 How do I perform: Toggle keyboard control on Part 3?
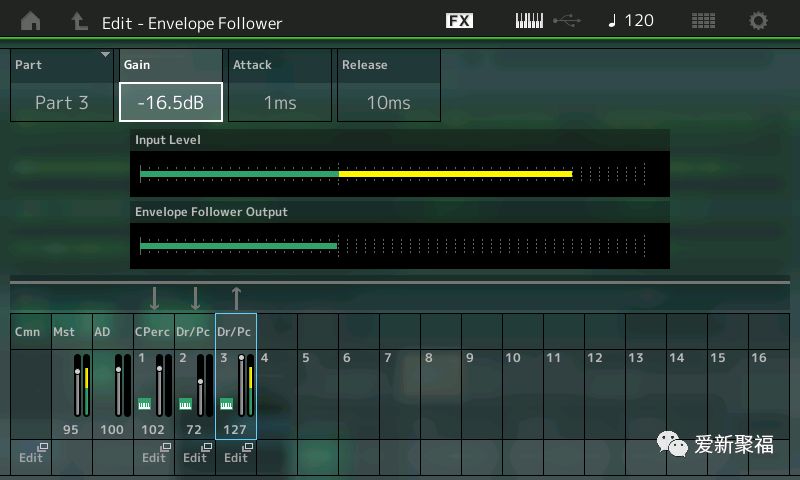226,404
